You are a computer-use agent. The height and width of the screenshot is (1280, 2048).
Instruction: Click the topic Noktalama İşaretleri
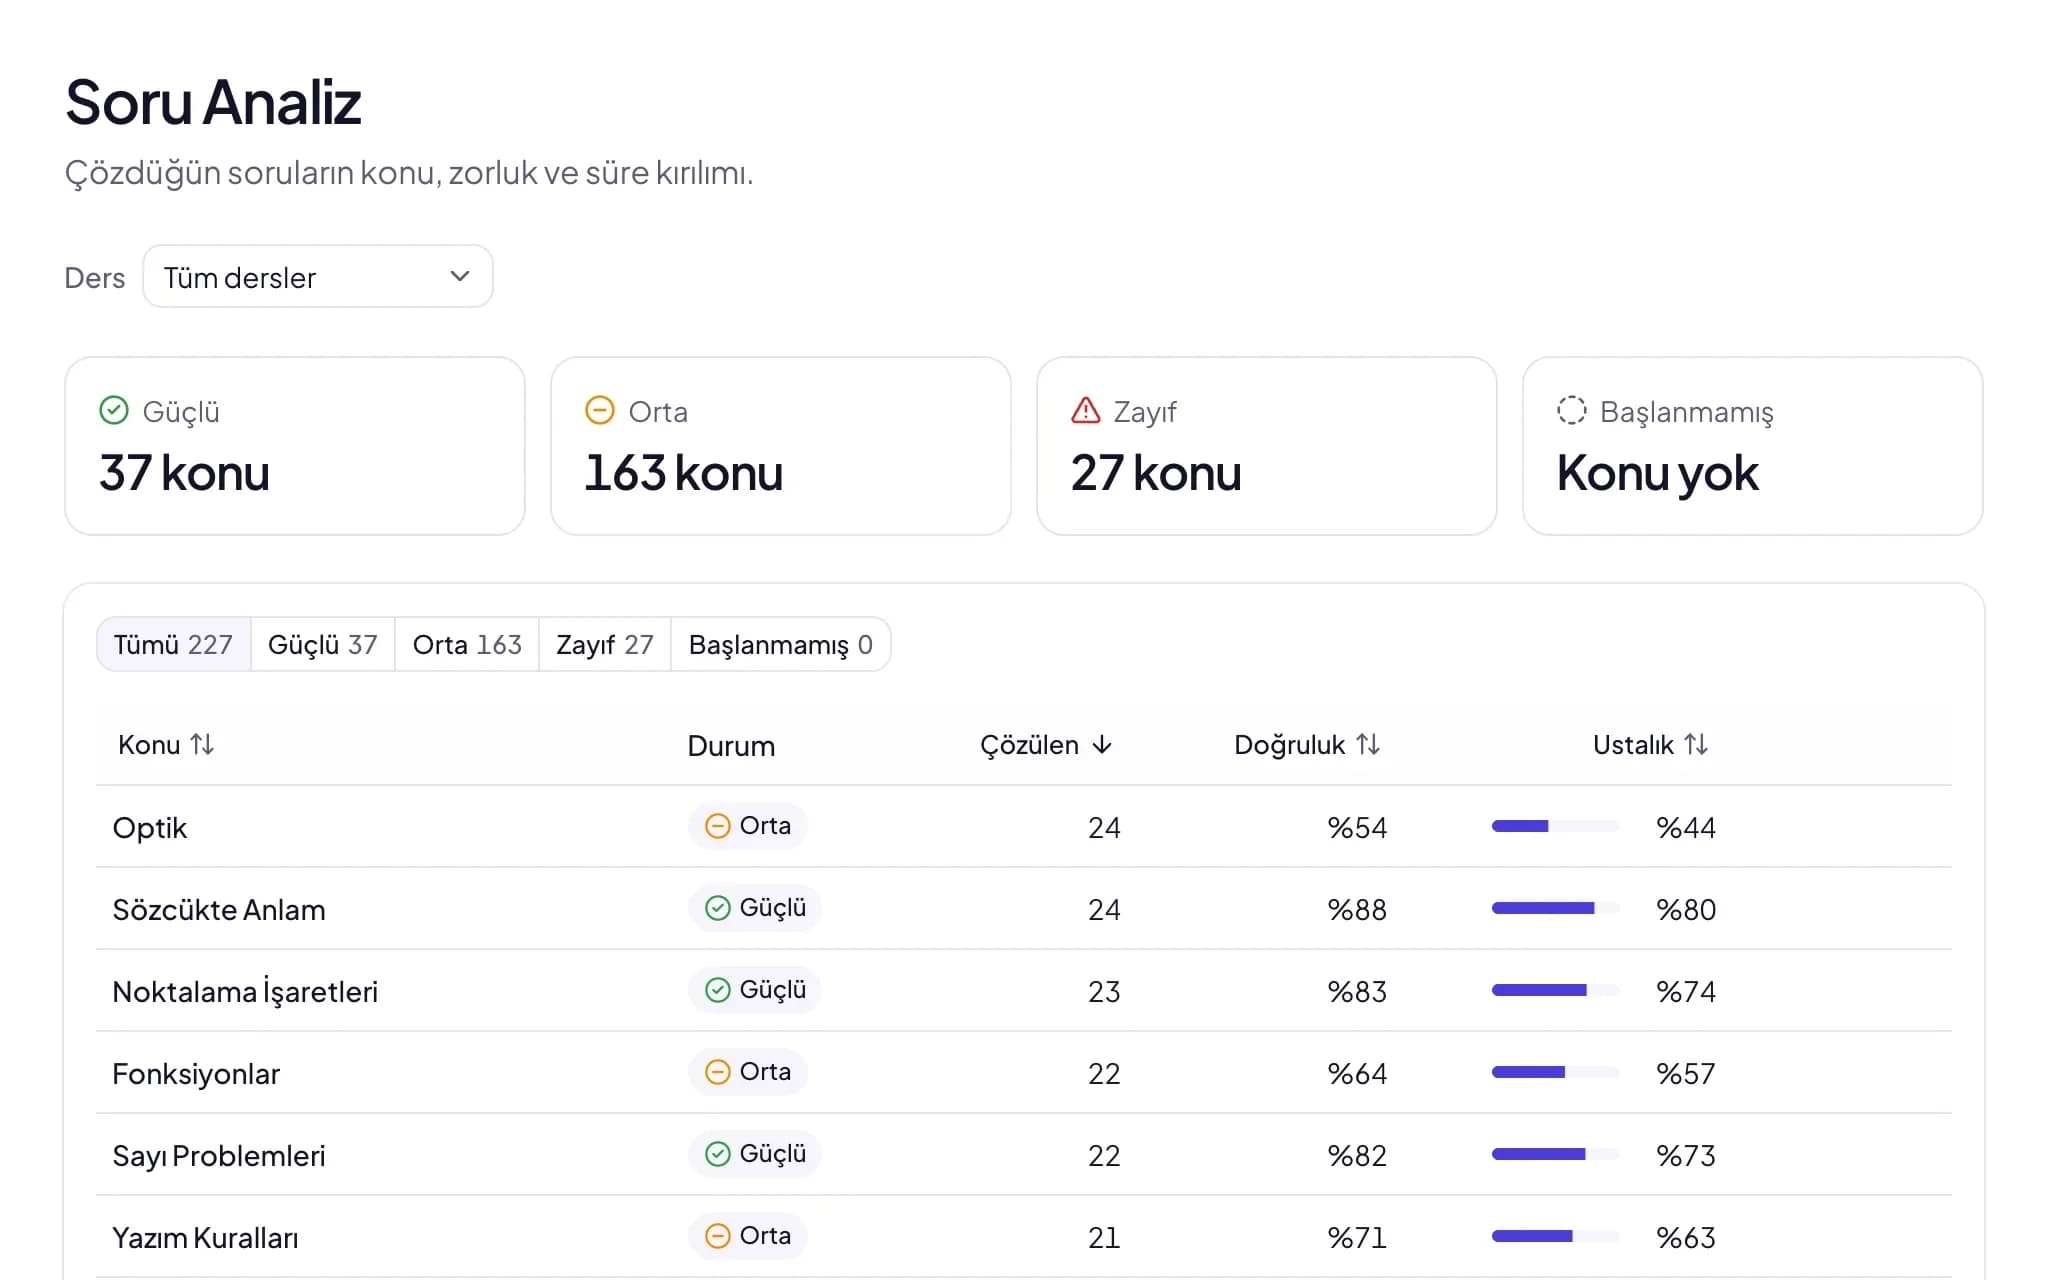tap(245, 992)
